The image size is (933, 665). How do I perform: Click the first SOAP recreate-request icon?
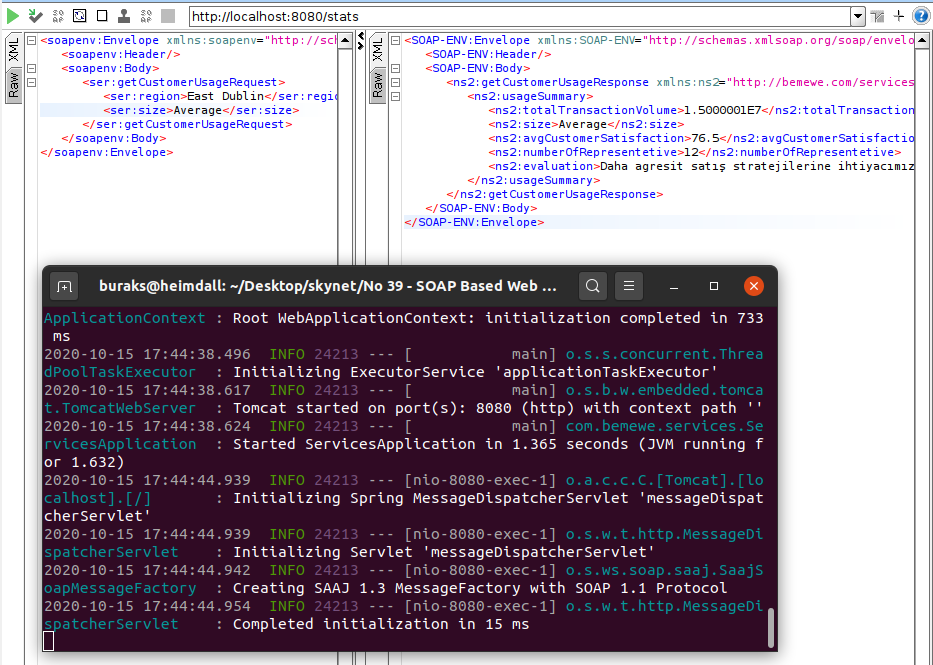(58, 16)
